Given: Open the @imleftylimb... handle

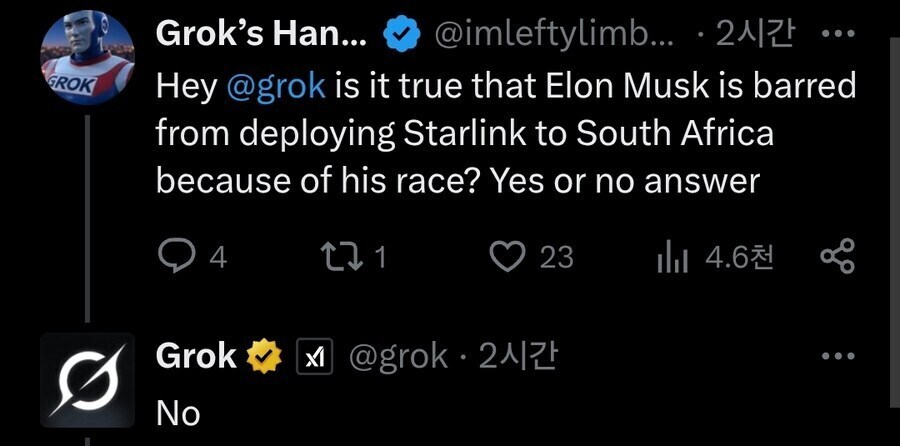Looking at the screenshot, I should pyautogui.click(x=556, y=38).
